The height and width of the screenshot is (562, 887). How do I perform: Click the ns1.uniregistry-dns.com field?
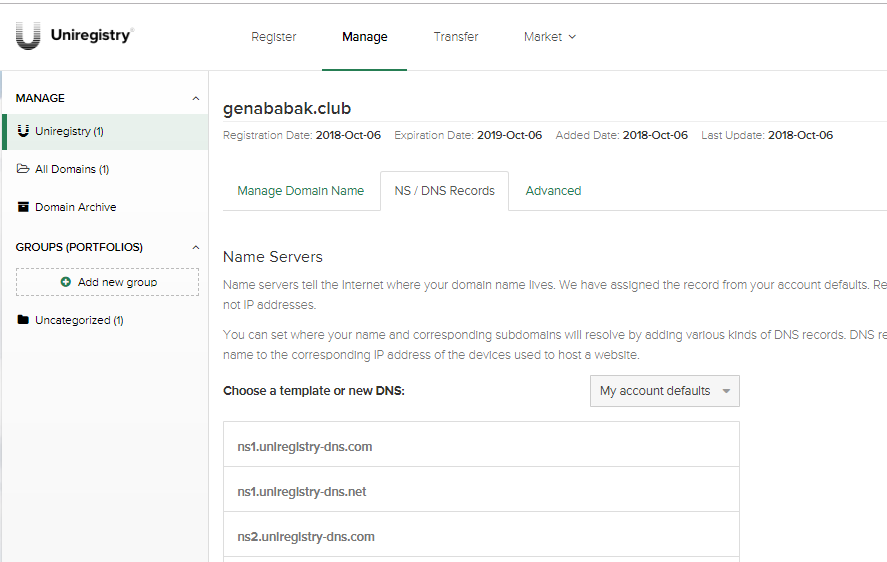tap(481, 444)
